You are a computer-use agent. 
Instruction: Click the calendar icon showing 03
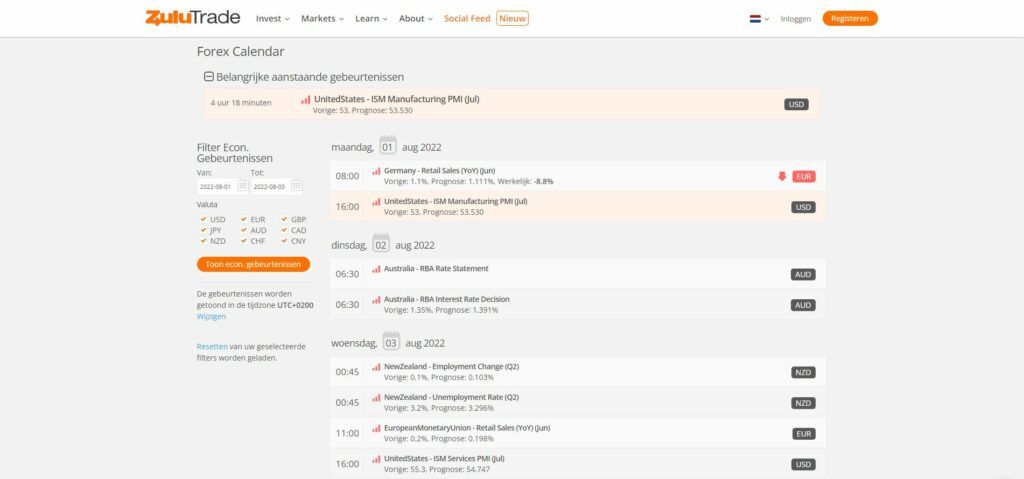391,342
